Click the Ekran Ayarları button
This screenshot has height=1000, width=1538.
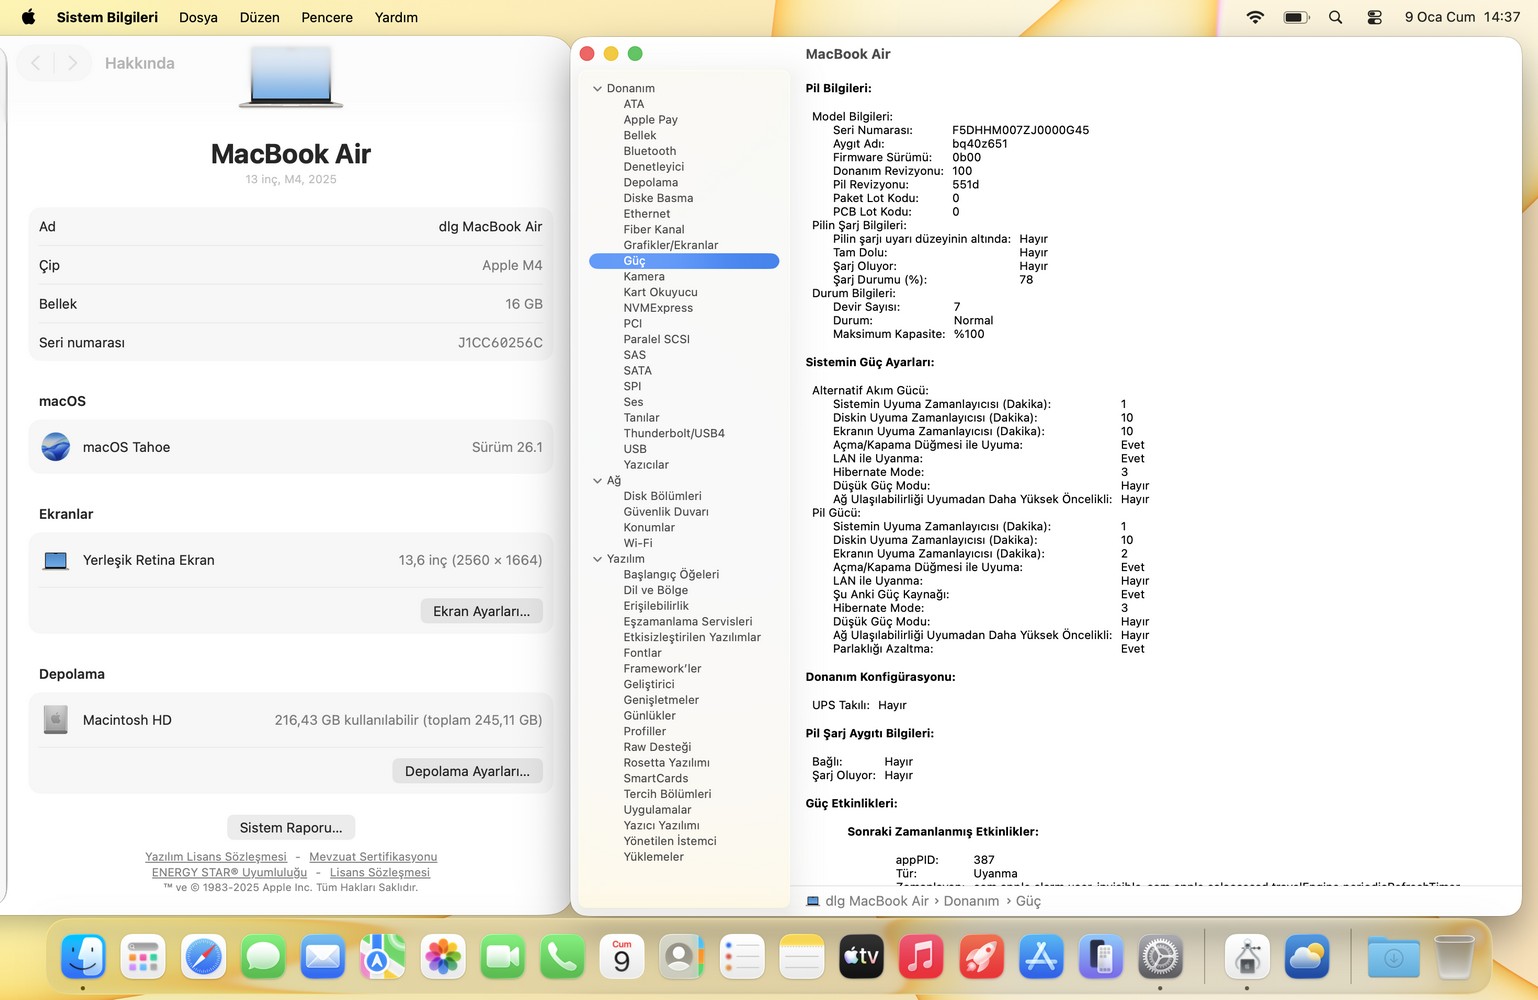pyautogui.click(x=481, y=612)
